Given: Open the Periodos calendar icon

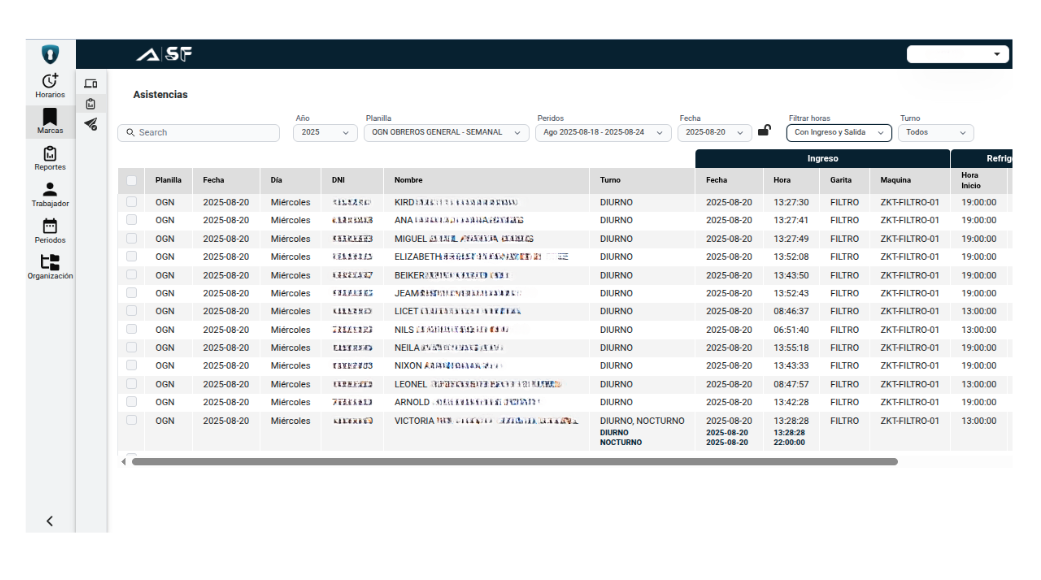Looking at the screenshot, I should coord(50,226).
